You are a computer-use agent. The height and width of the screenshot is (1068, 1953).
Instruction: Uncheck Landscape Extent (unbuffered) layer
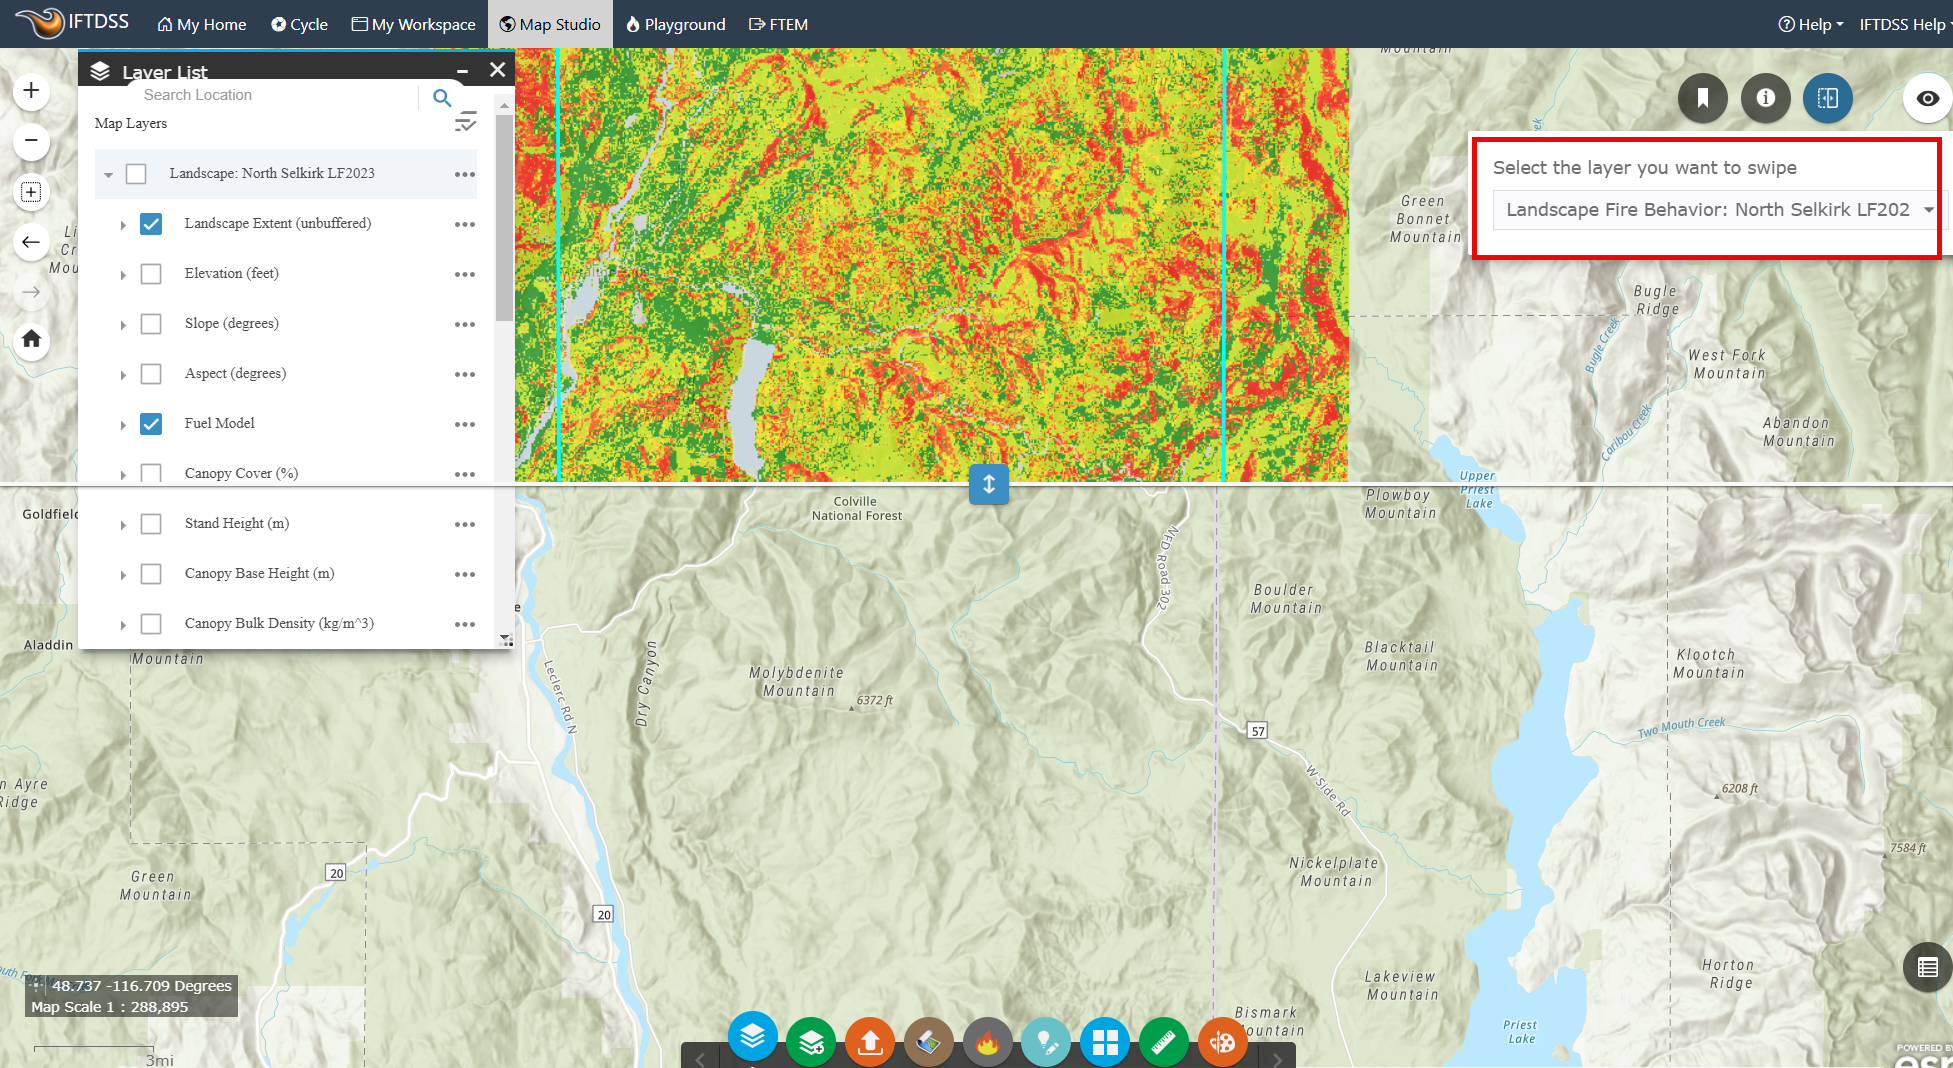151,224
